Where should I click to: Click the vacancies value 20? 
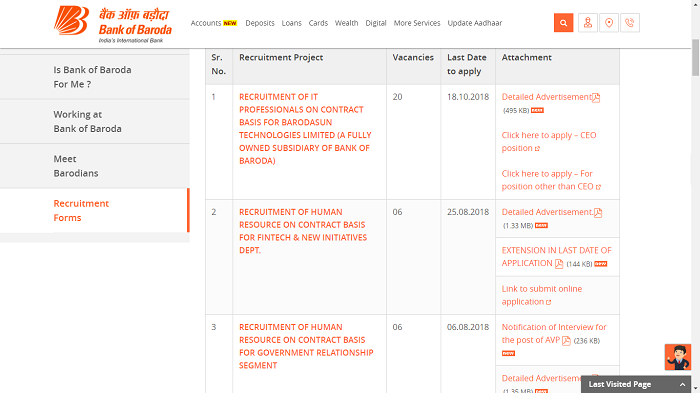(x=397, y=97)
